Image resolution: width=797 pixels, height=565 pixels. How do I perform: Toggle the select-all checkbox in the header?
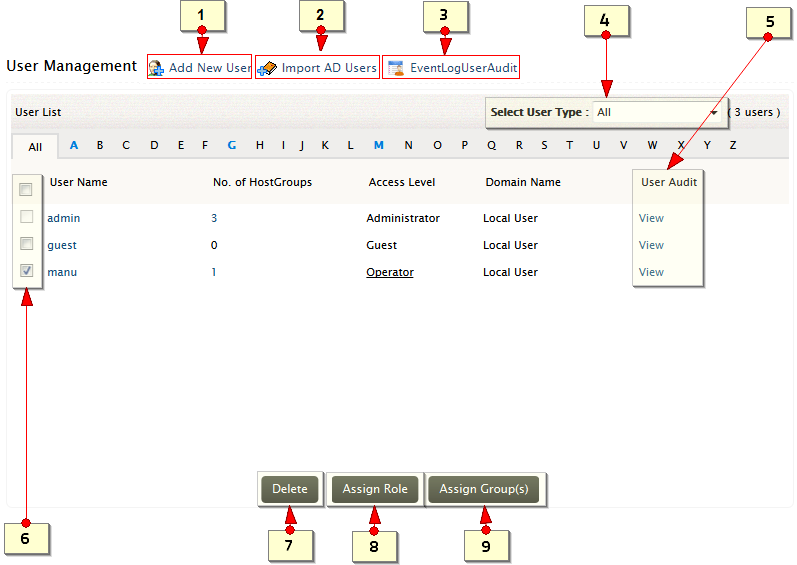coord(26,189)
